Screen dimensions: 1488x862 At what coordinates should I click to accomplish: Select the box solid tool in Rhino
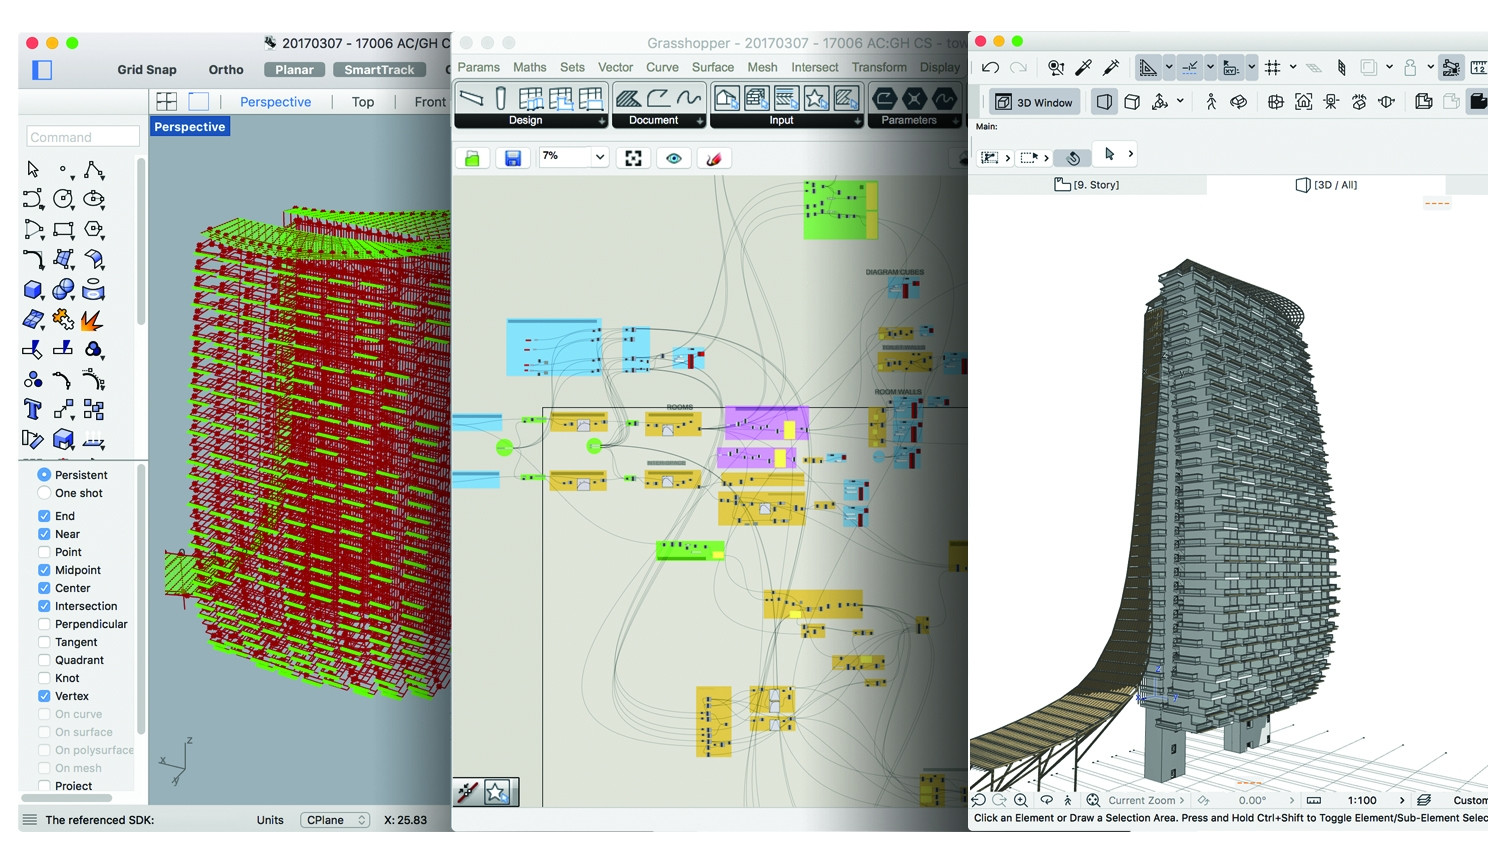(x=32, y=290)
